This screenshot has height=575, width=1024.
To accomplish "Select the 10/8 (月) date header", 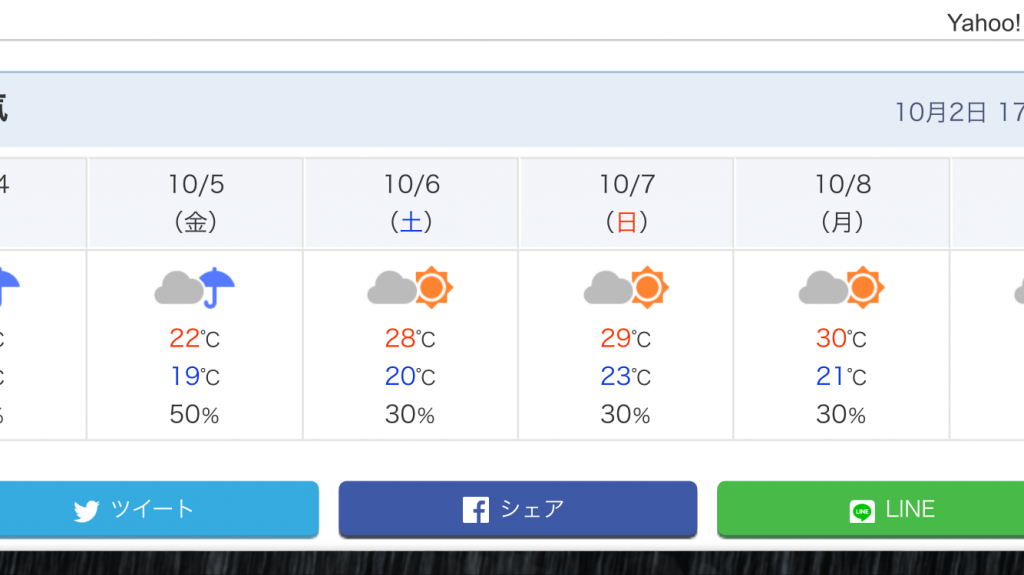I will pos(842,203).
